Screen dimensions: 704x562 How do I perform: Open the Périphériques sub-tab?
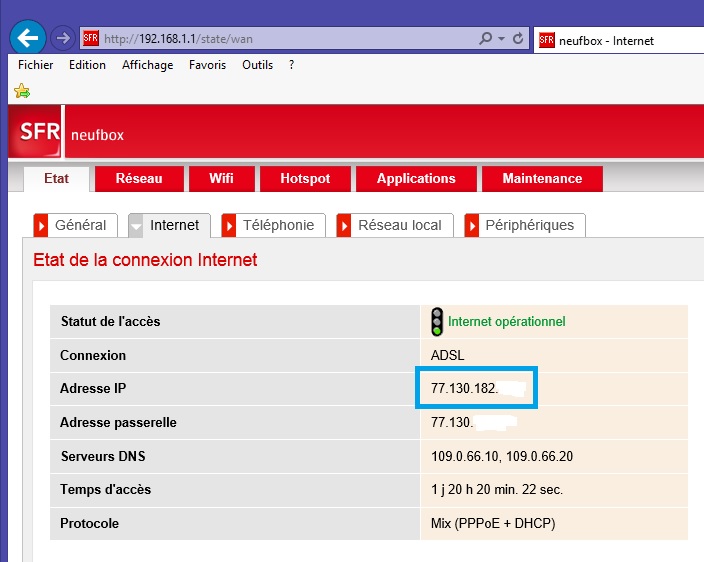528,225
